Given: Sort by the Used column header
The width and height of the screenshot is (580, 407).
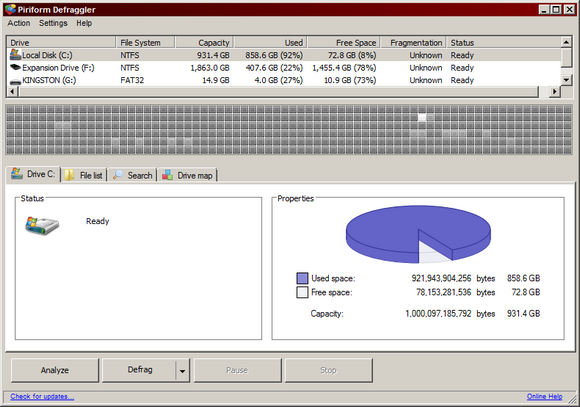Looking at the screenshot, I should (270, 43).
